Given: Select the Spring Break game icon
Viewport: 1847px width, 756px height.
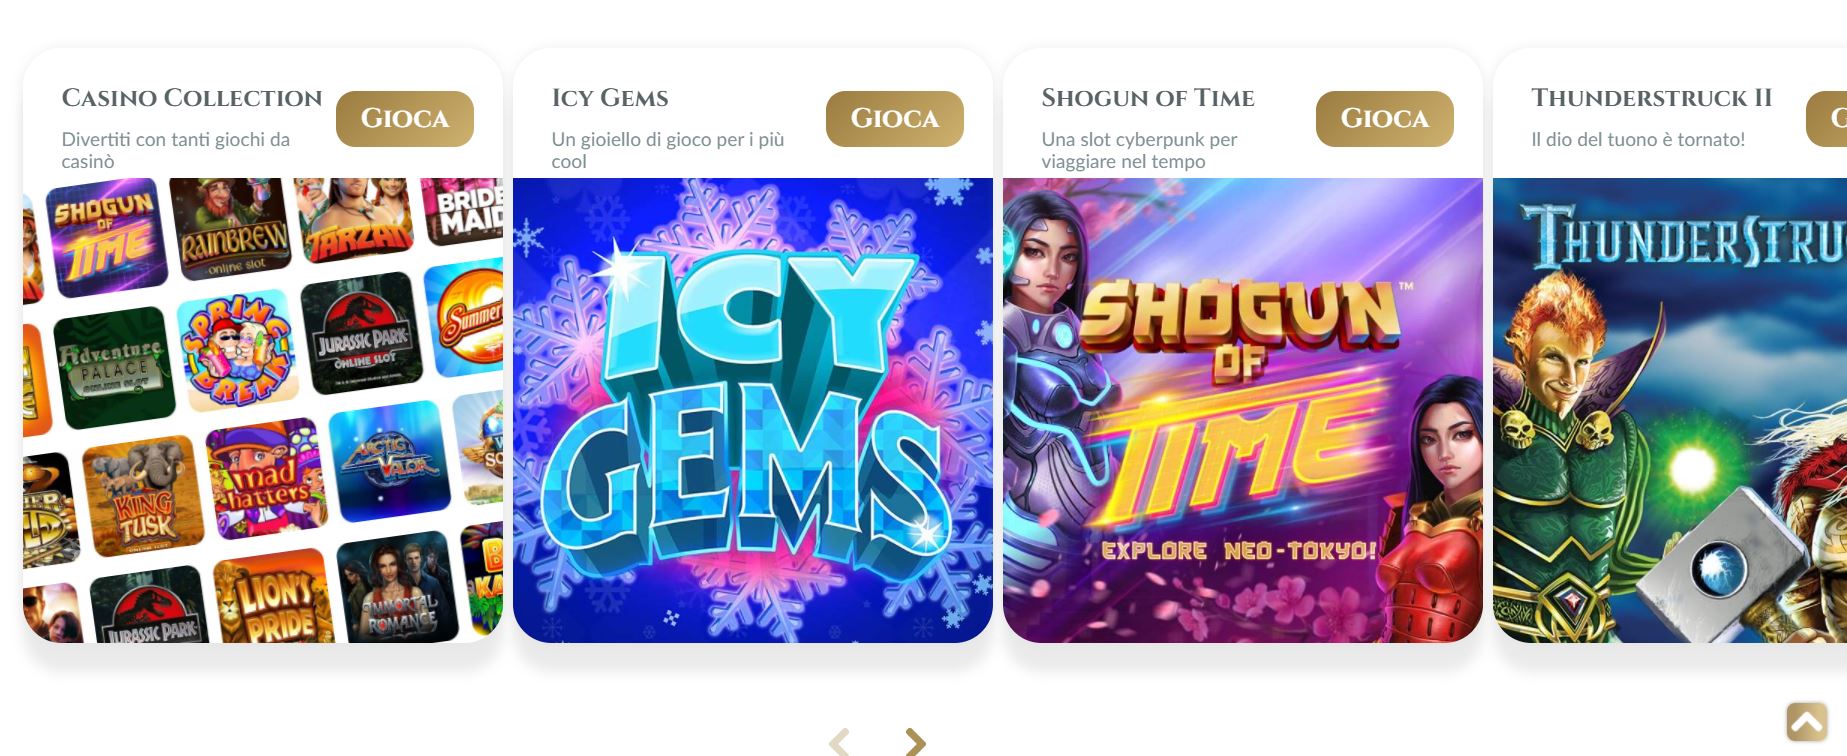Looking at the screenshot, I should pos(237,350).
